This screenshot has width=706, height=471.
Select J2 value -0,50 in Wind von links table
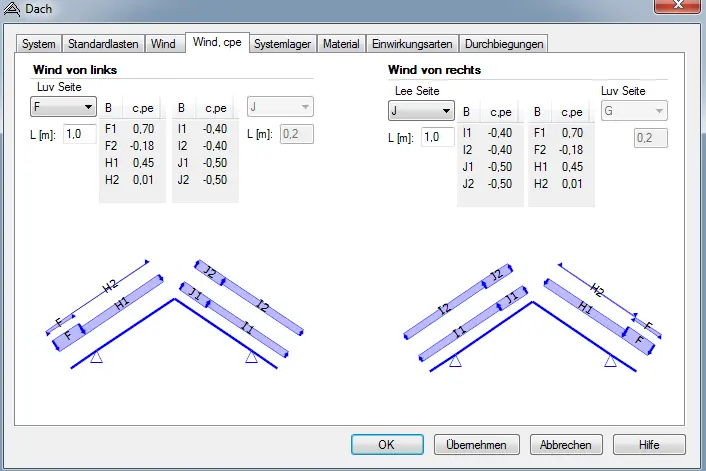[x=215, y=180]
